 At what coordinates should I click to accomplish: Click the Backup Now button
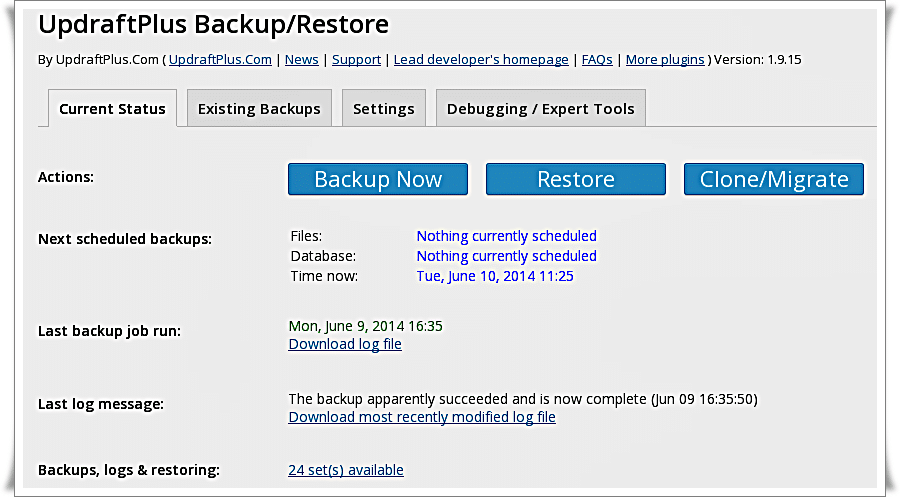point(378,179)
